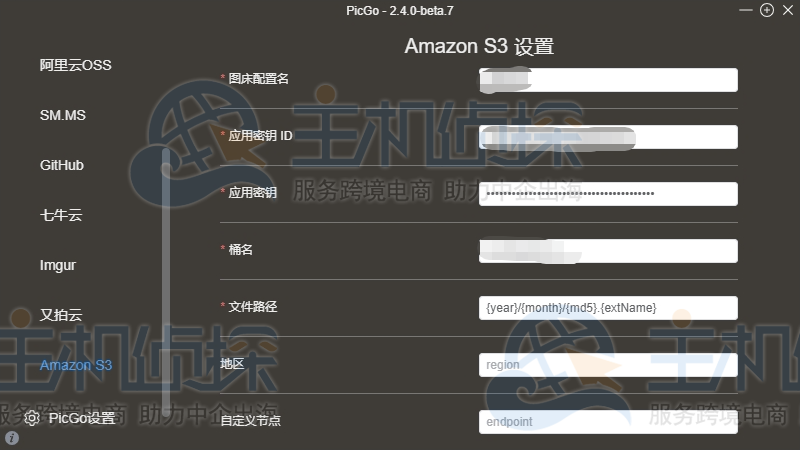
Task: Select 又拍云 in the sidebar
Action: coord(61,315)
